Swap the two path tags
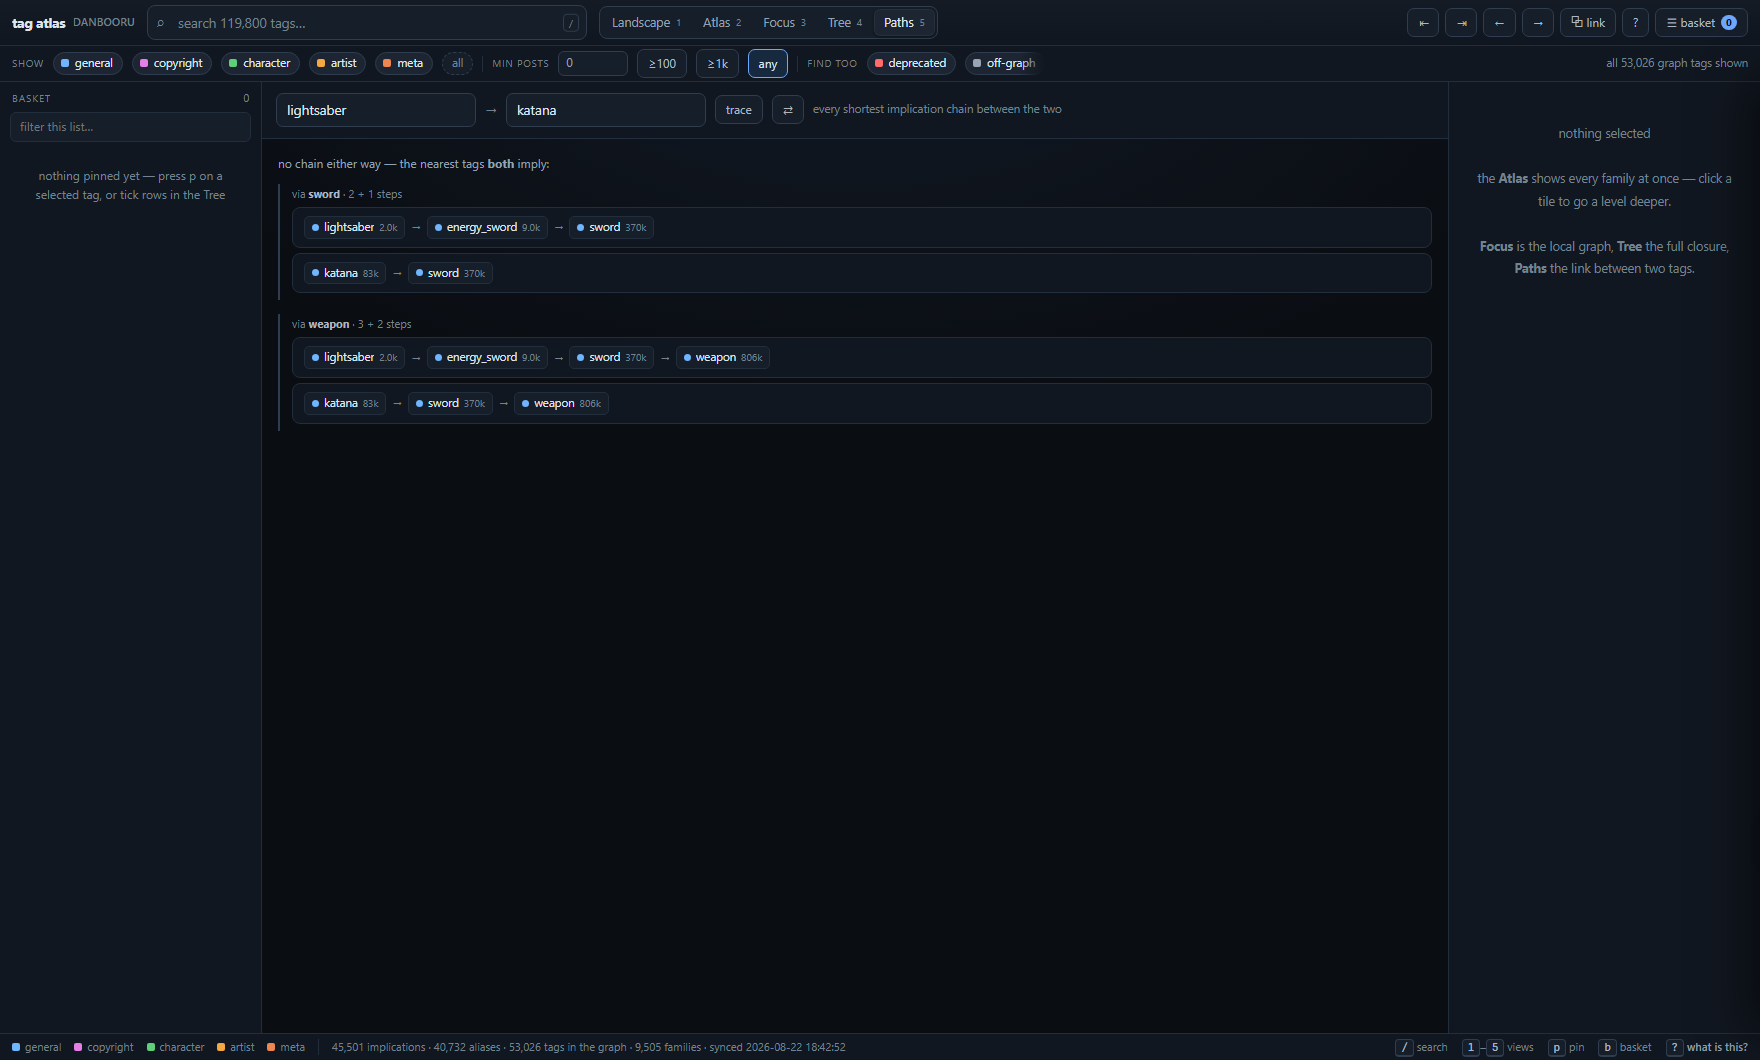The width and height of the screenshot is (1760, 1060). pyautogui.click(x=788, y=110)
